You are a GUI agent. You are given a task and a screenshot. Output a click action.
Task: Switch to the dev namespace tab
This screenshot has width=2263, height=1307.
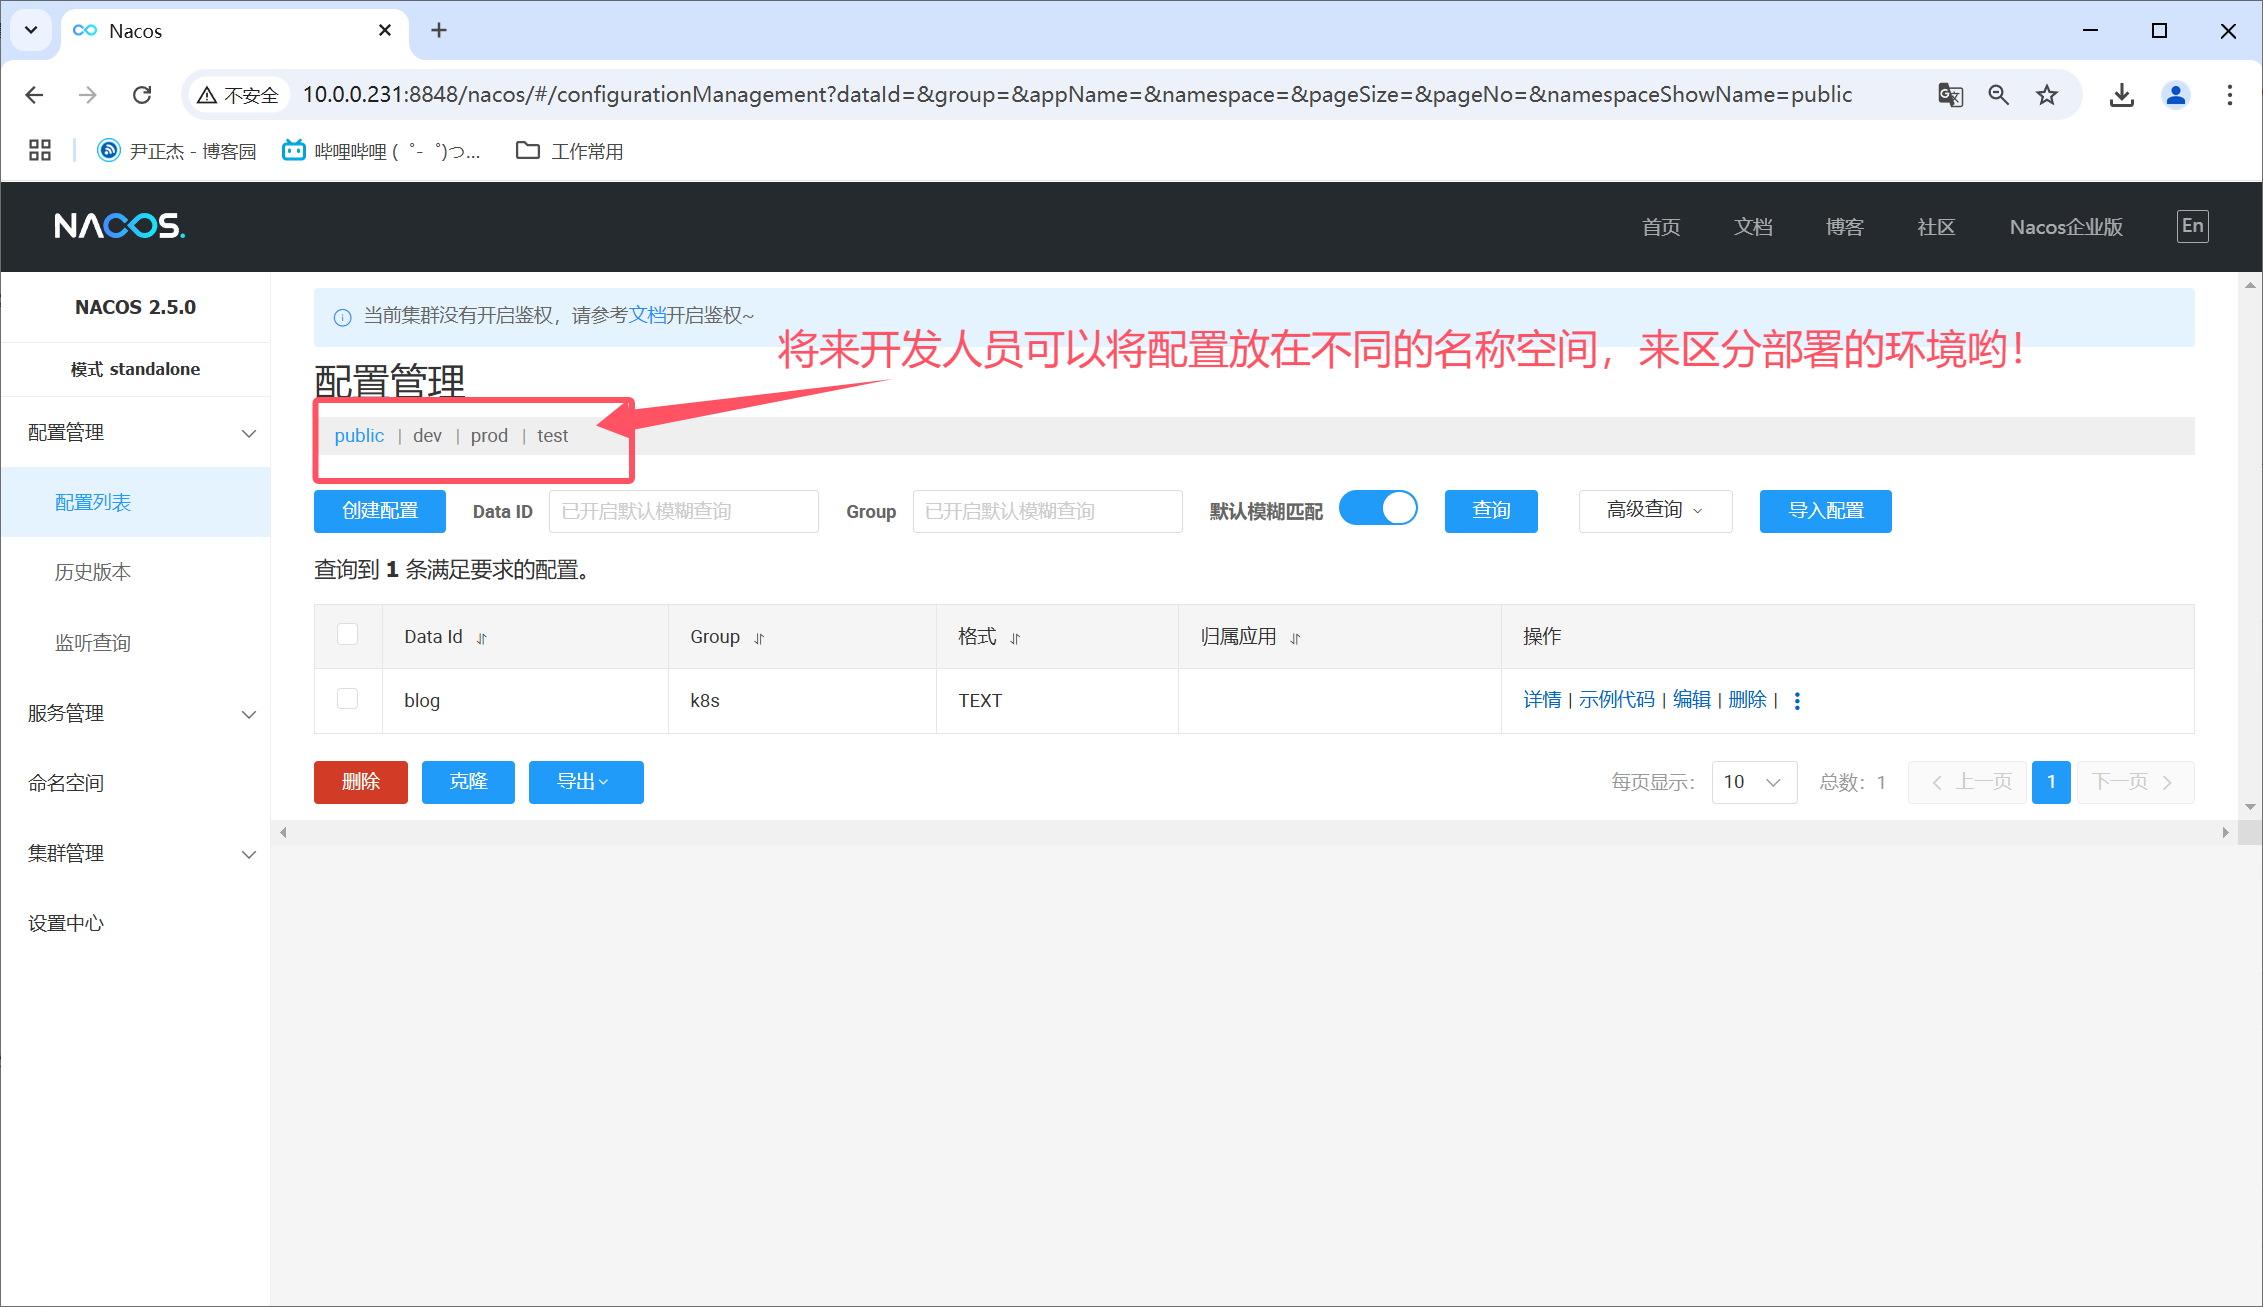[427, 436]
